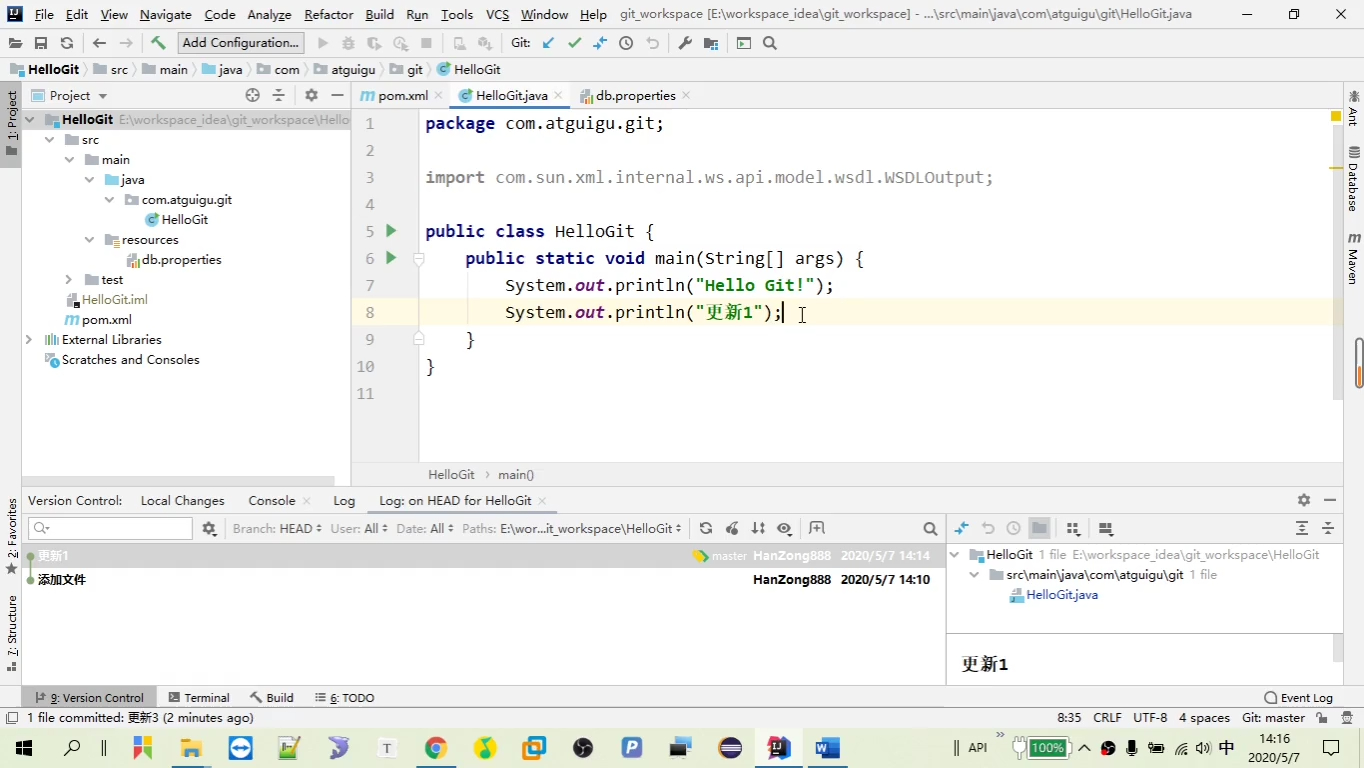1364x768 pixels.
Task: Collapse the resources folder node
Action: pyautogui.click(x=89, y=240)
